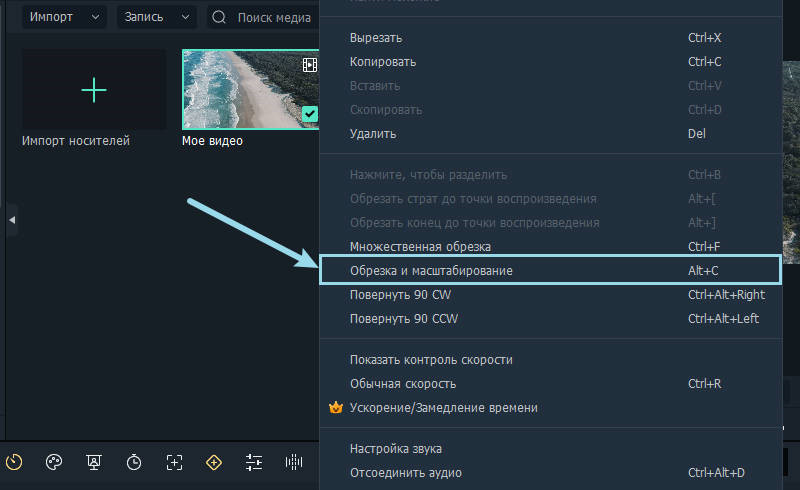Click the film strip icon on video thumbnail
Screen dimensions: 800x490
(310, 65)
